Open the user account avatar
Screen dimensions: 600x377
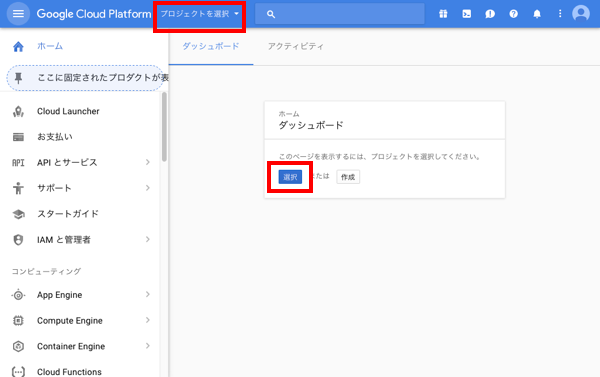(x=581, y=14)
